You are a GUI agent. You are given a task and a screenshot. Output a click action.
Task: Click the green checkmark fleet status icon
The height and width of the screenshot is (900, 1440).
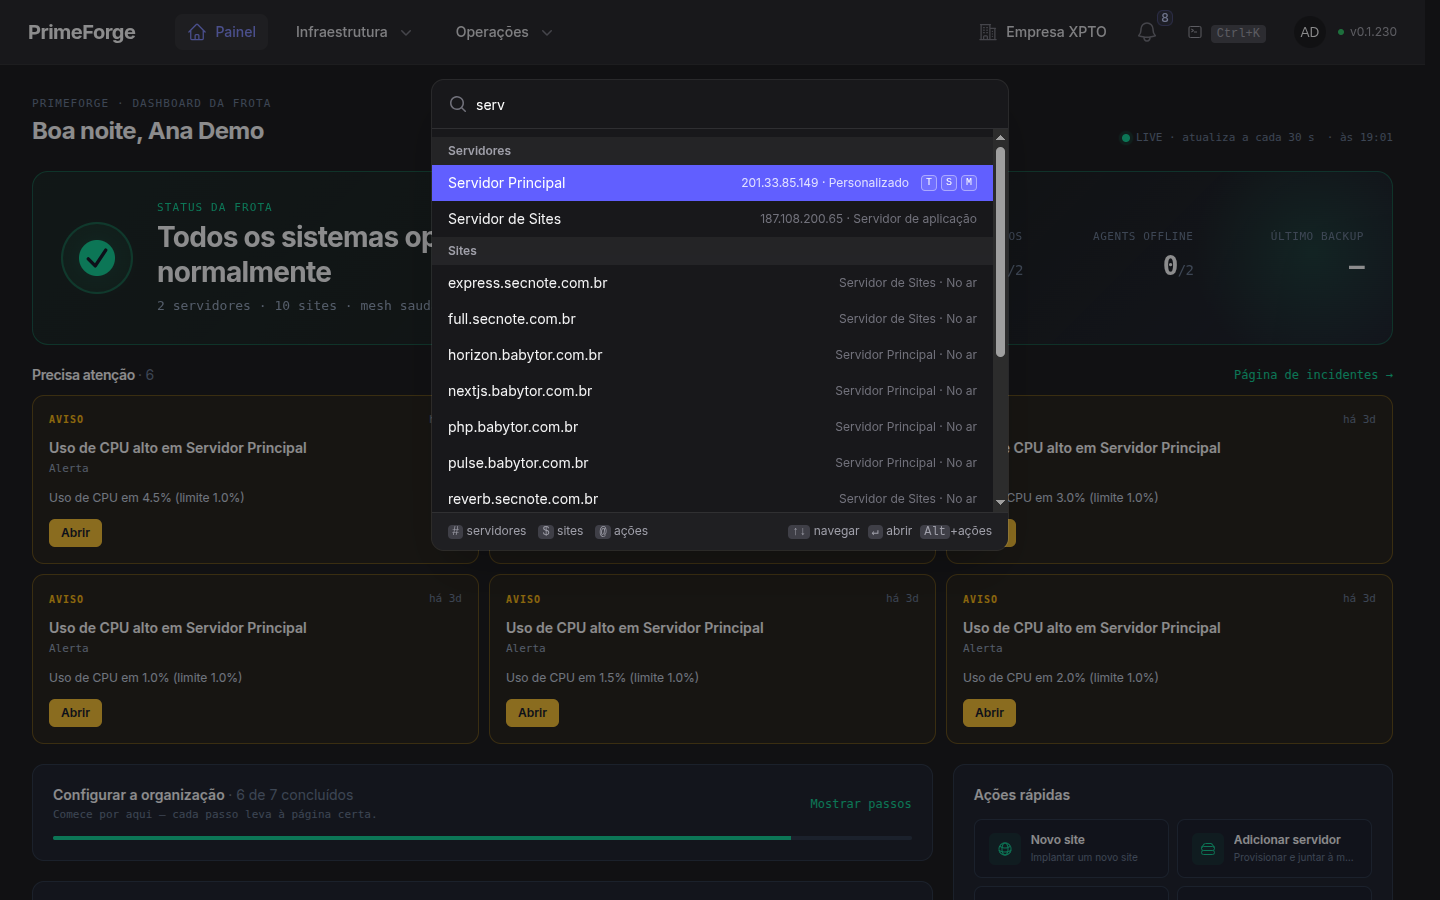tap(97, 258)
